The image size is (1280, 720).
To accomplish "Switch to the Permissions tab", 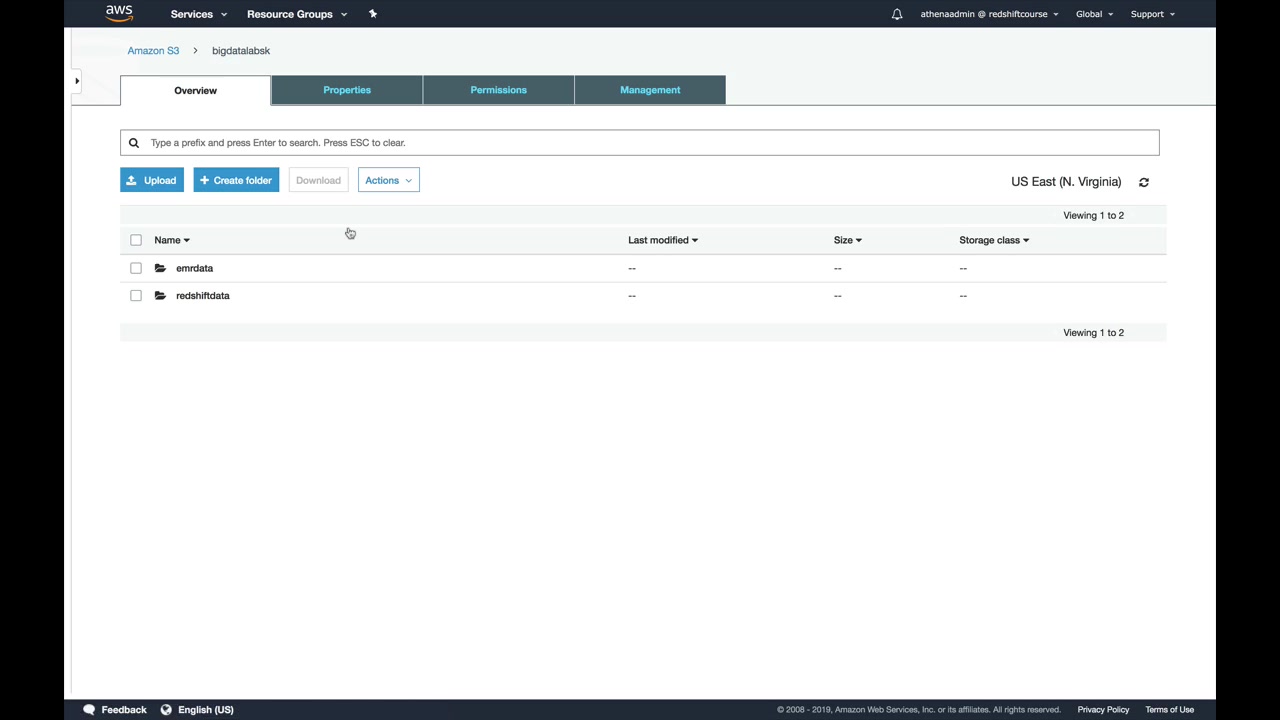I will click(498, 90).
